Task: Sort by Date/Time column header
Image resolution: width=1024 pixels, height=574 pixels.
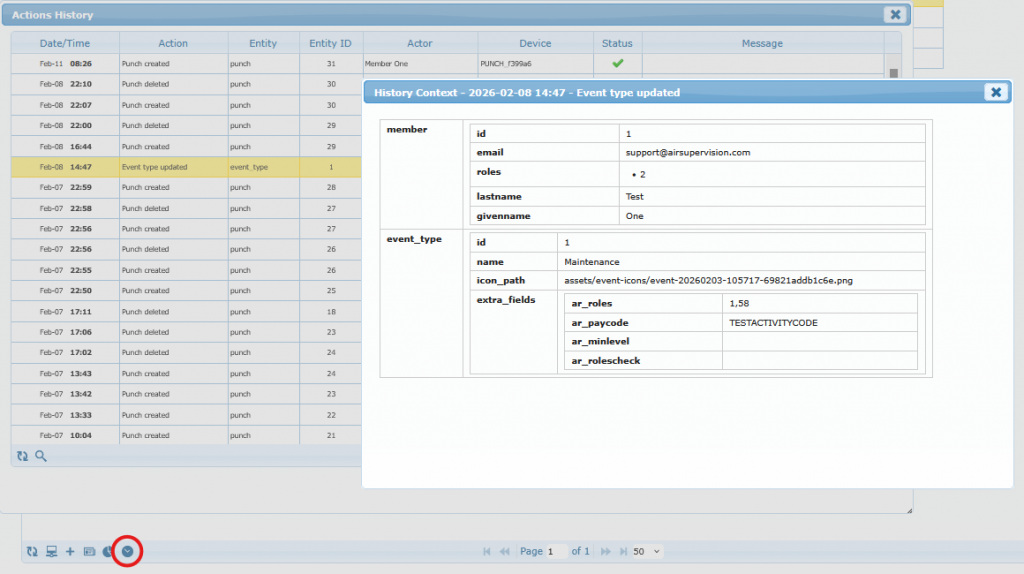Action: pyautogui.click(x=65, y=43)
